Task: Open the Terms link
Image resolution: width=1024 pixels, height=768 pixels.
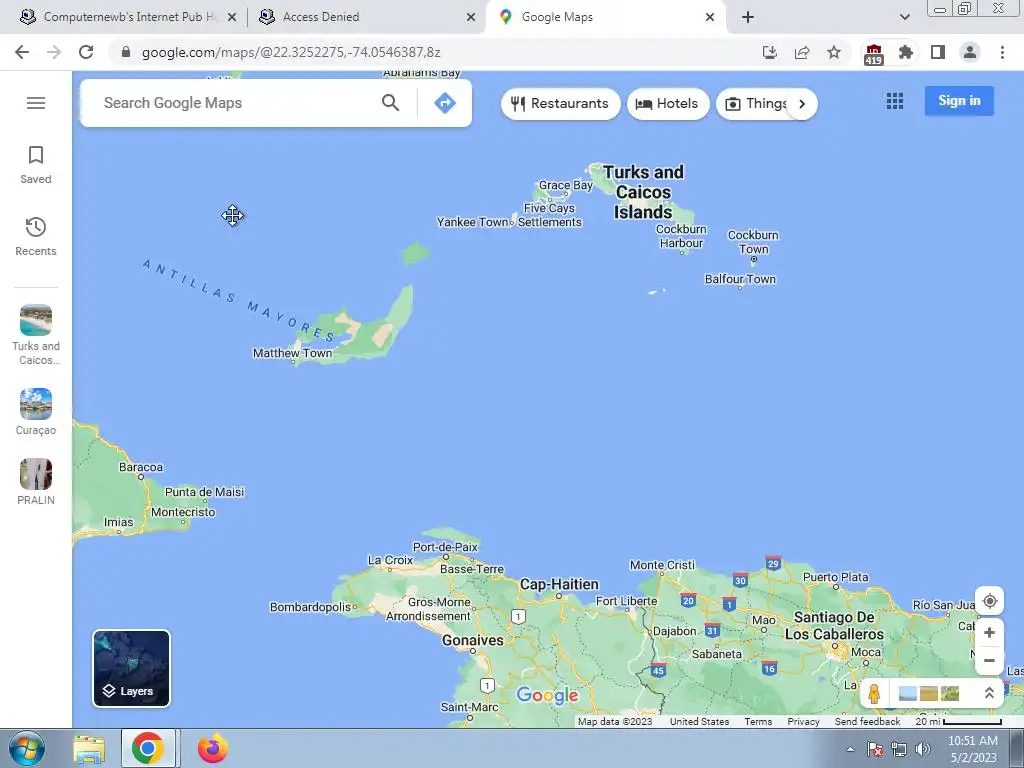Action: click(x=758, y=722)
